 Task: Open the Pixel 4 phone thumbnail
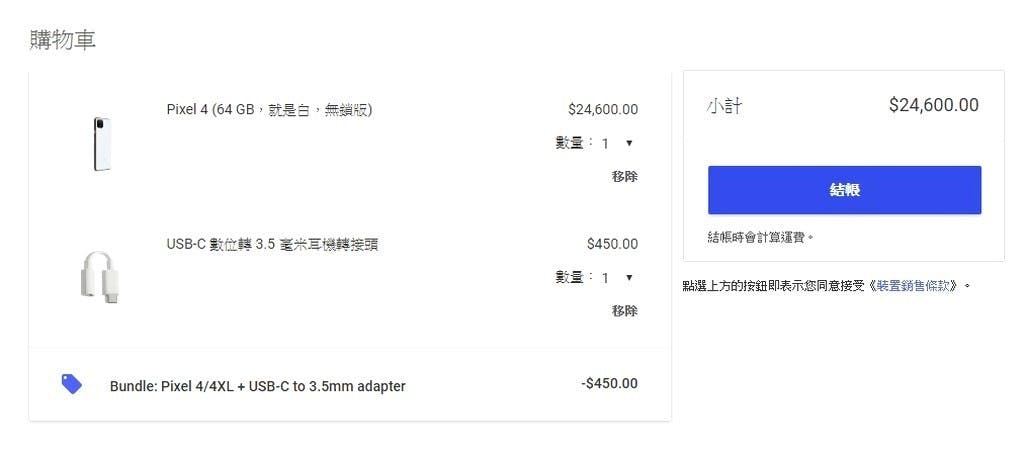pos(101,144)
